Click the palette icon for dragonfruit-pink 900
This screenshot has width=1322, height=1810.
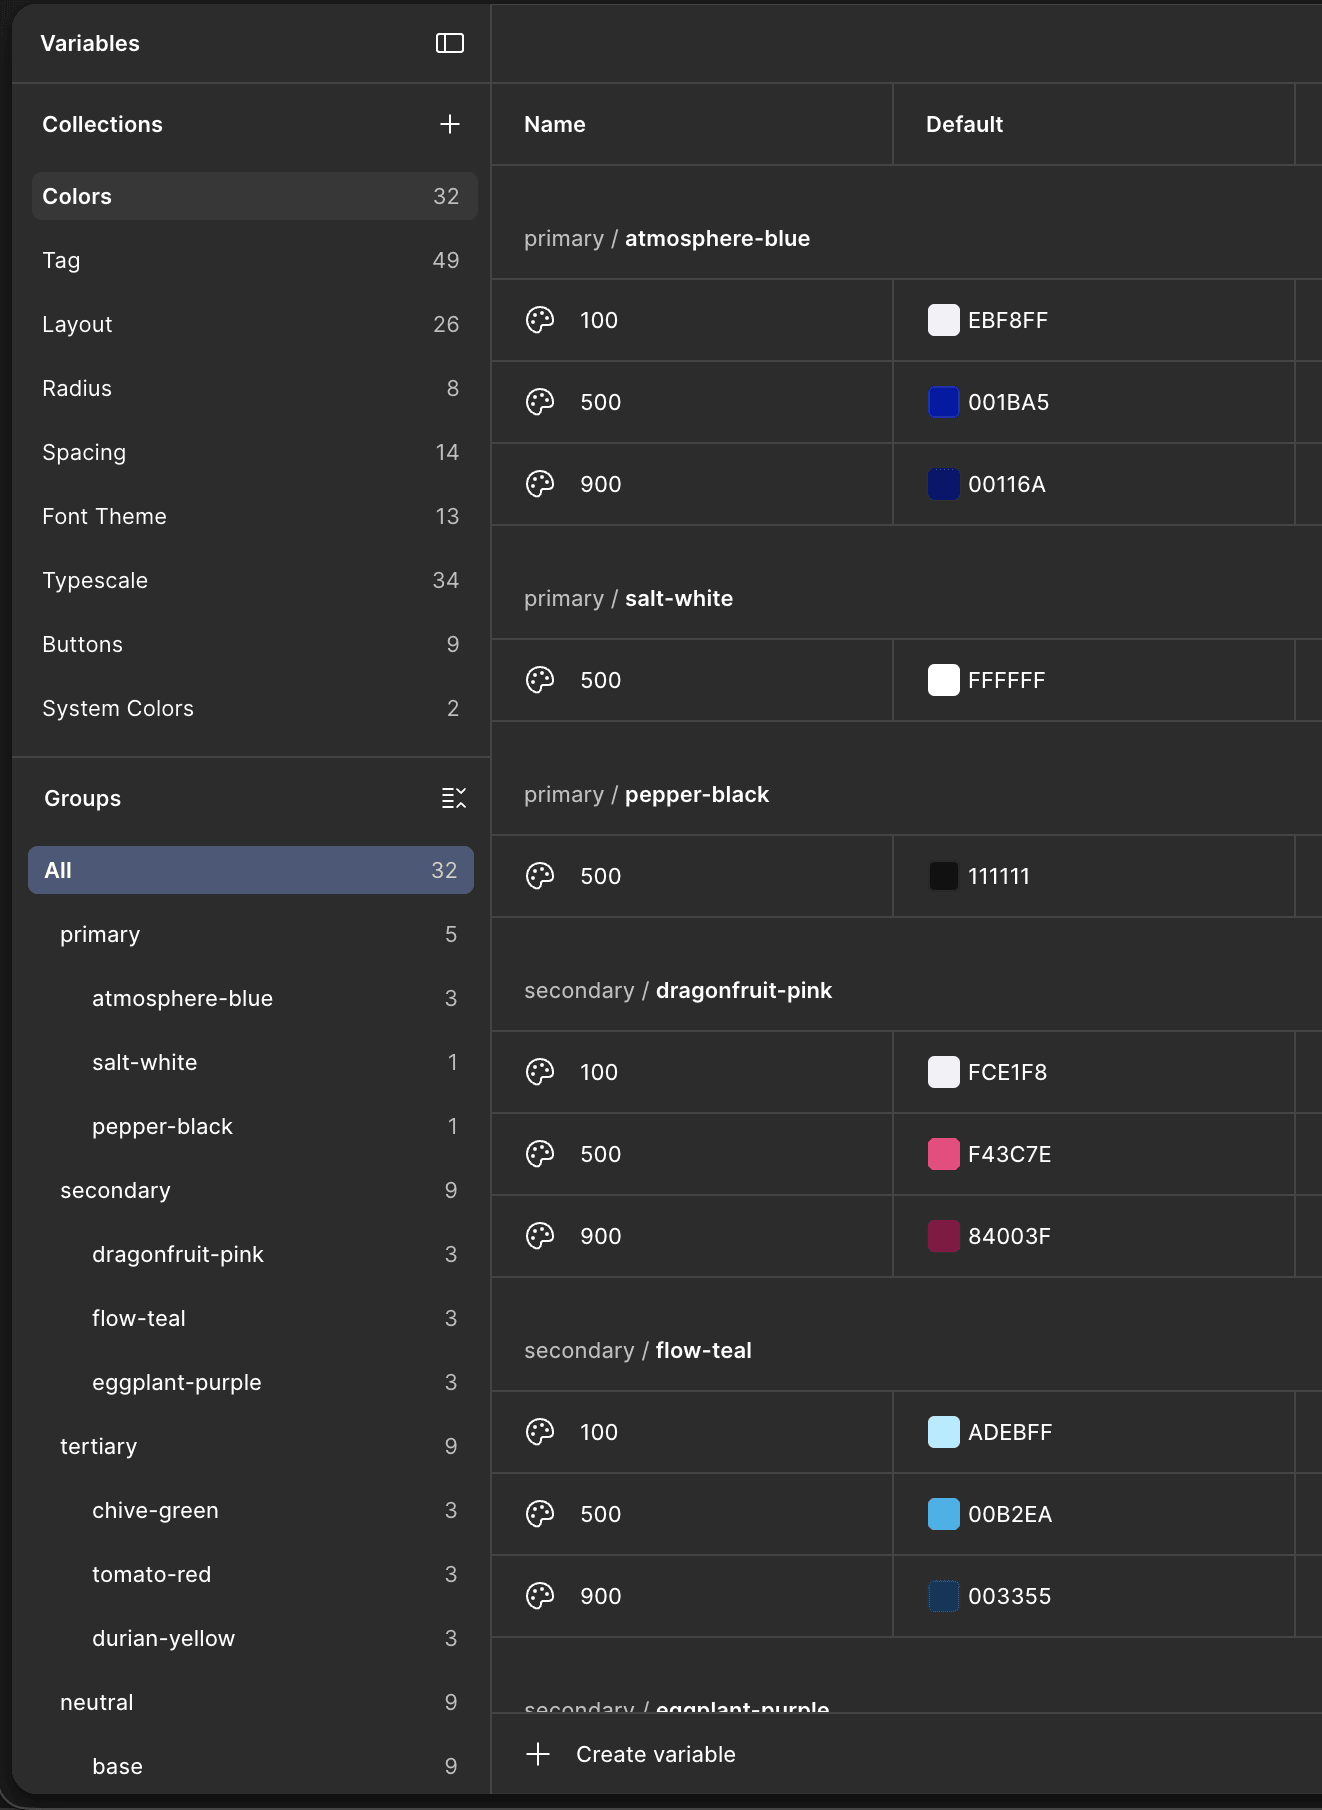pos(540,1236)
